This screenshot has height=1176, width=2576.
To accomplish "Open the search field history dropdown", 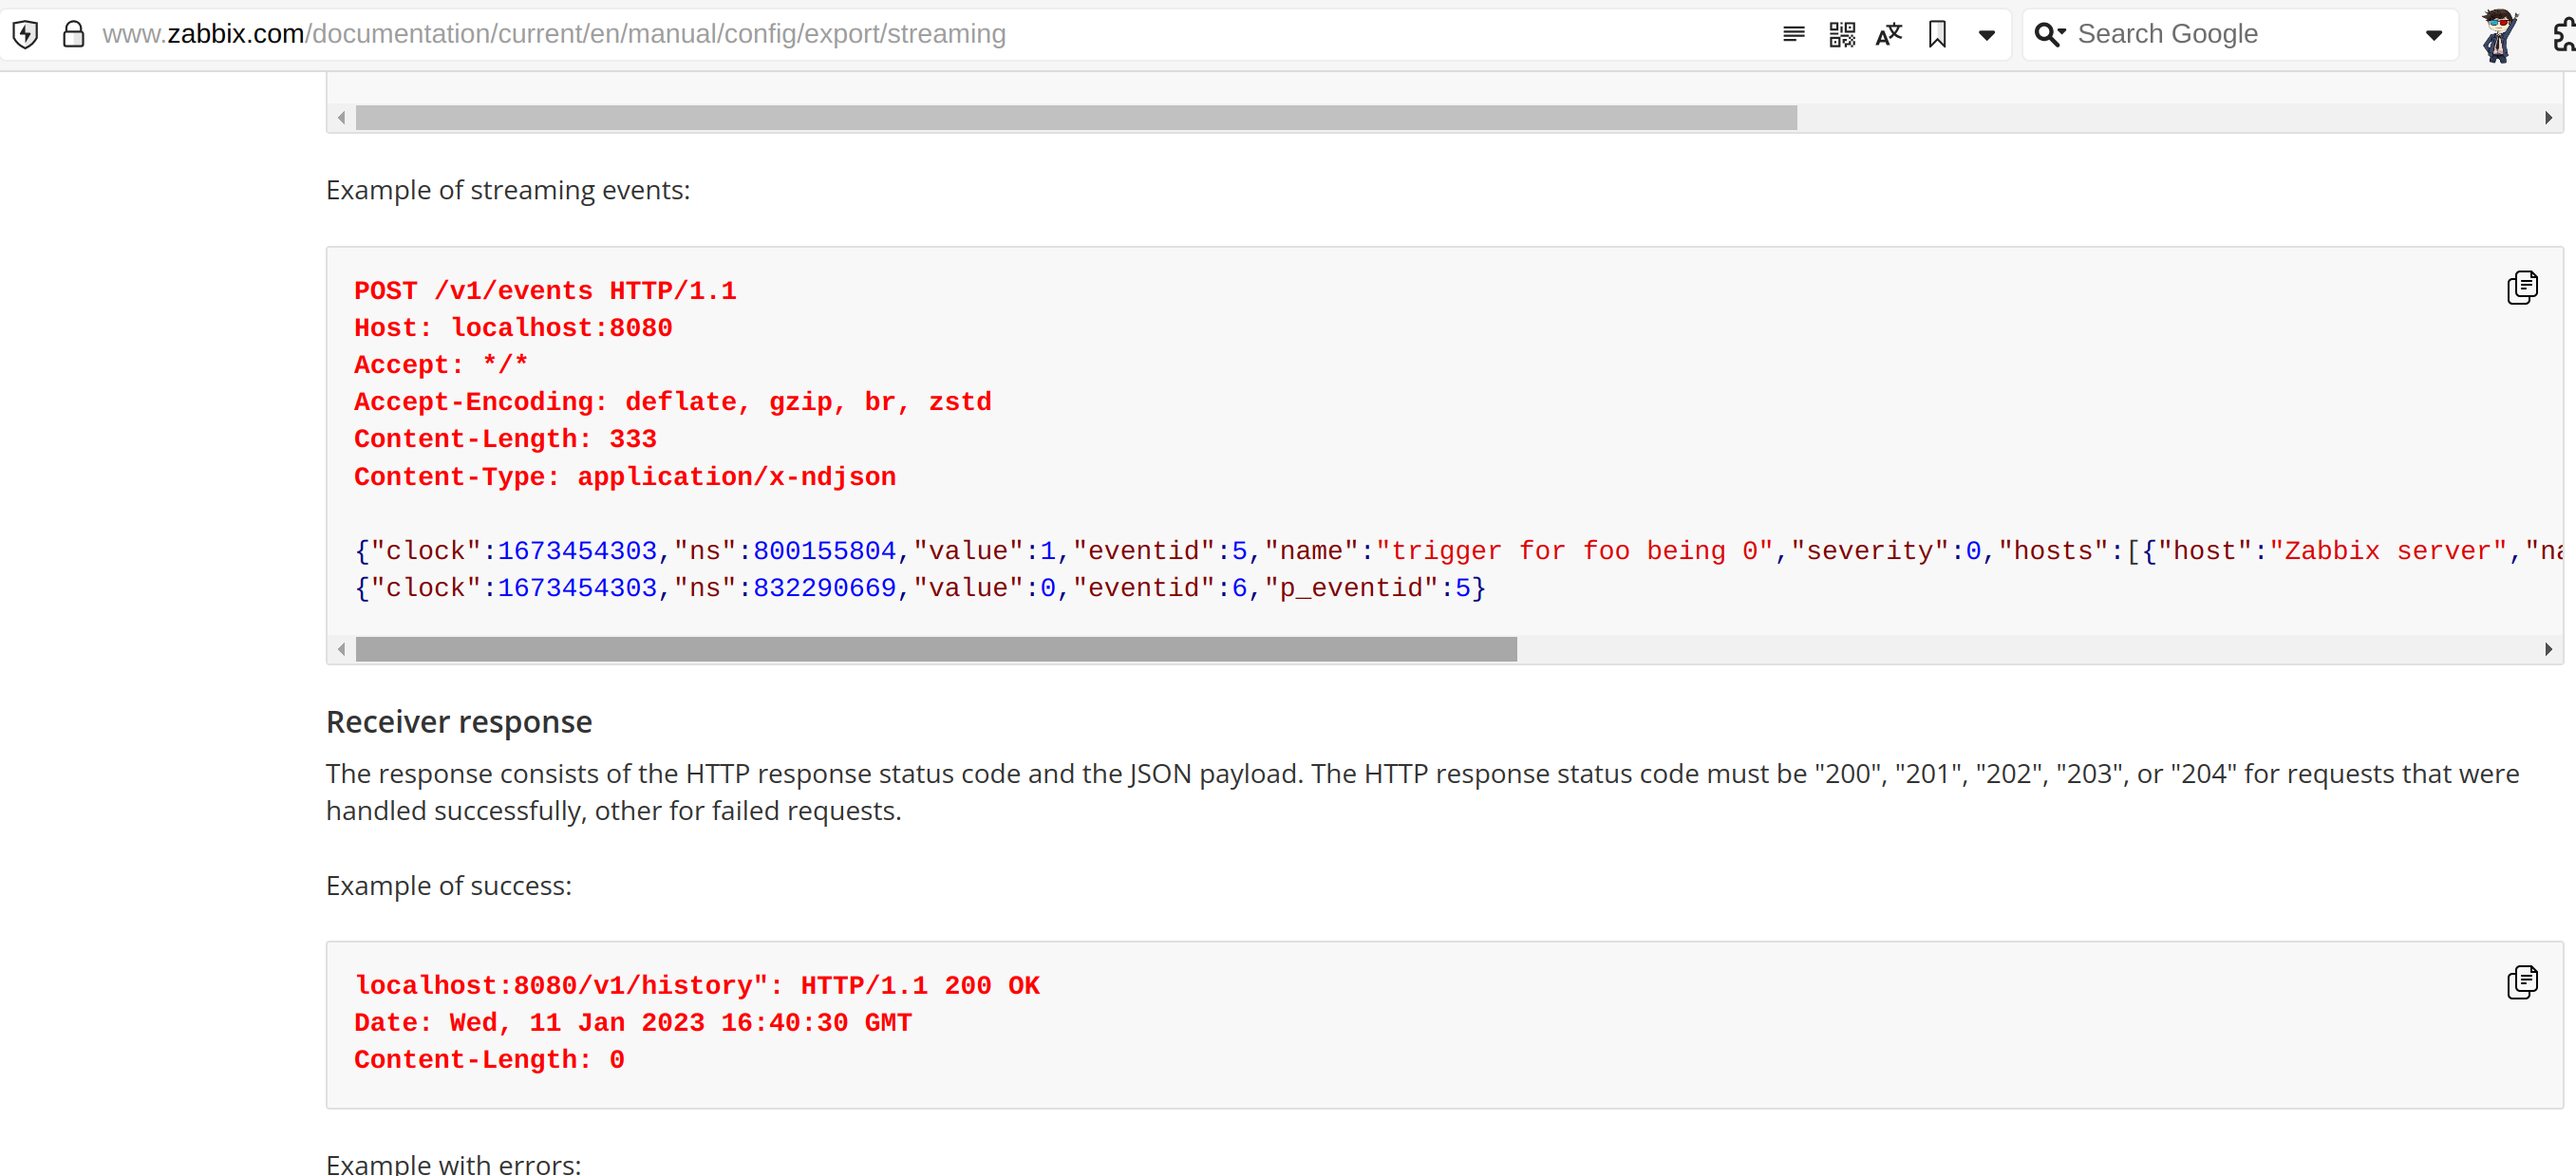I will [2434, 35].
